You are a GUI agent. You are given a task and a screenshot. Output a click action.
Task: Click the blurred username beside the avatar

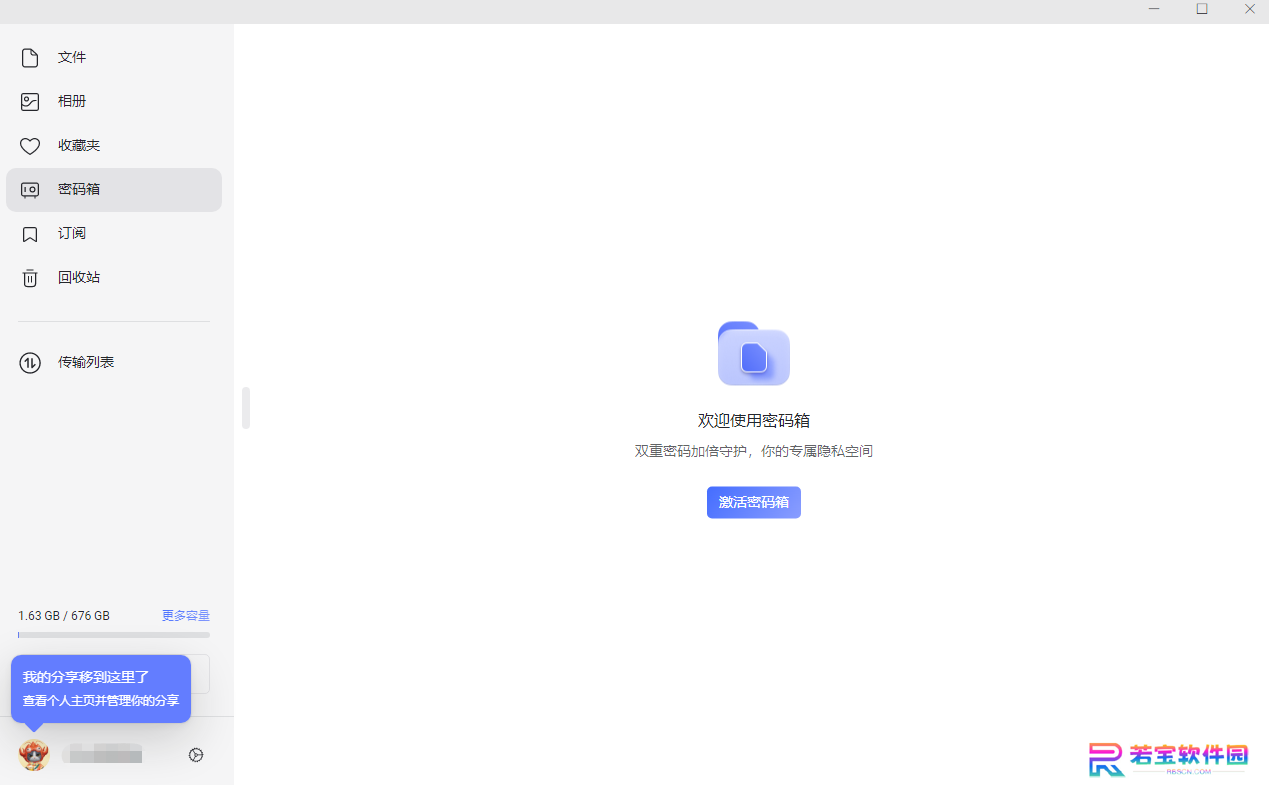point(102,755)
